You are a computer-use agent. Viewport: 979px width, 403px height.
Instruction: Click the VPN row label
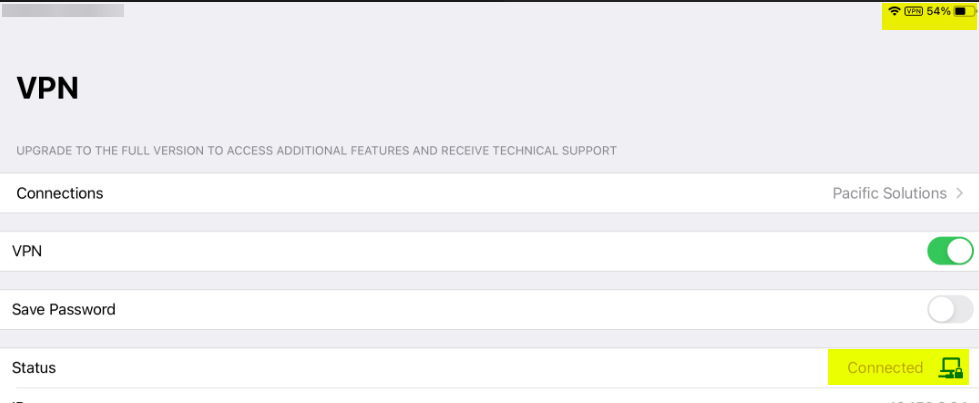tap(27, 251)
